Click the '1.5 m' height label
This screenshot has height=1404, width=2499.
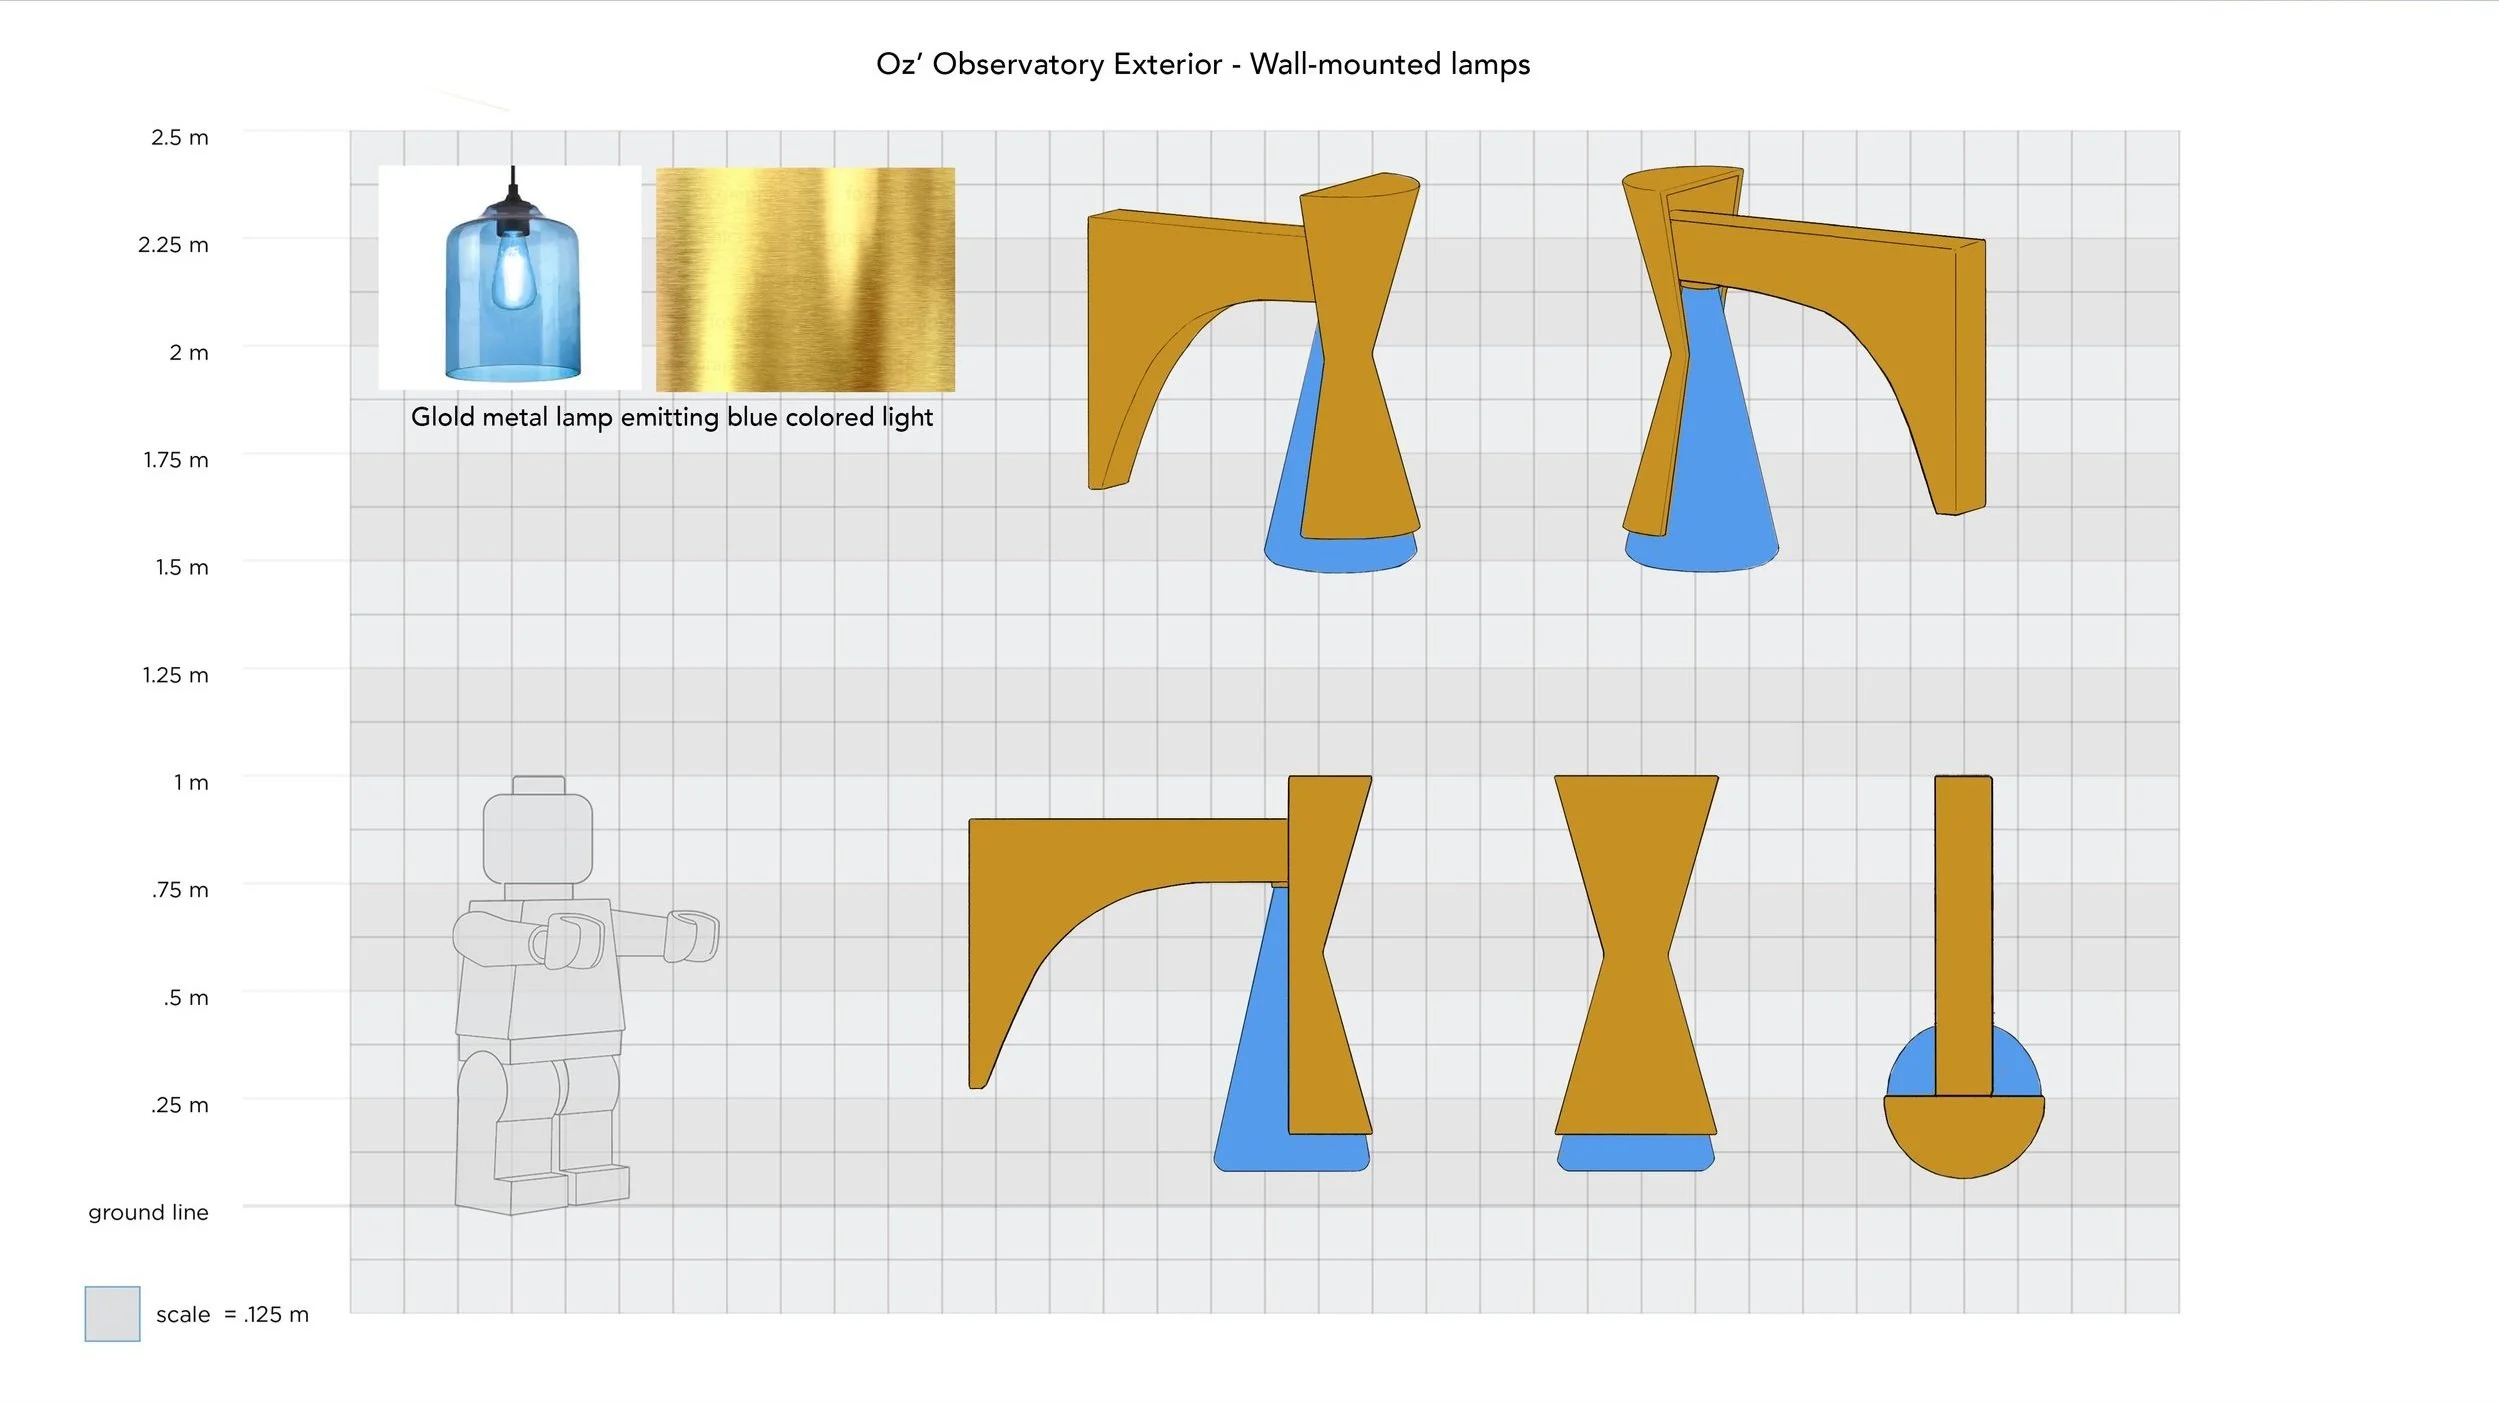pos(182,567)
